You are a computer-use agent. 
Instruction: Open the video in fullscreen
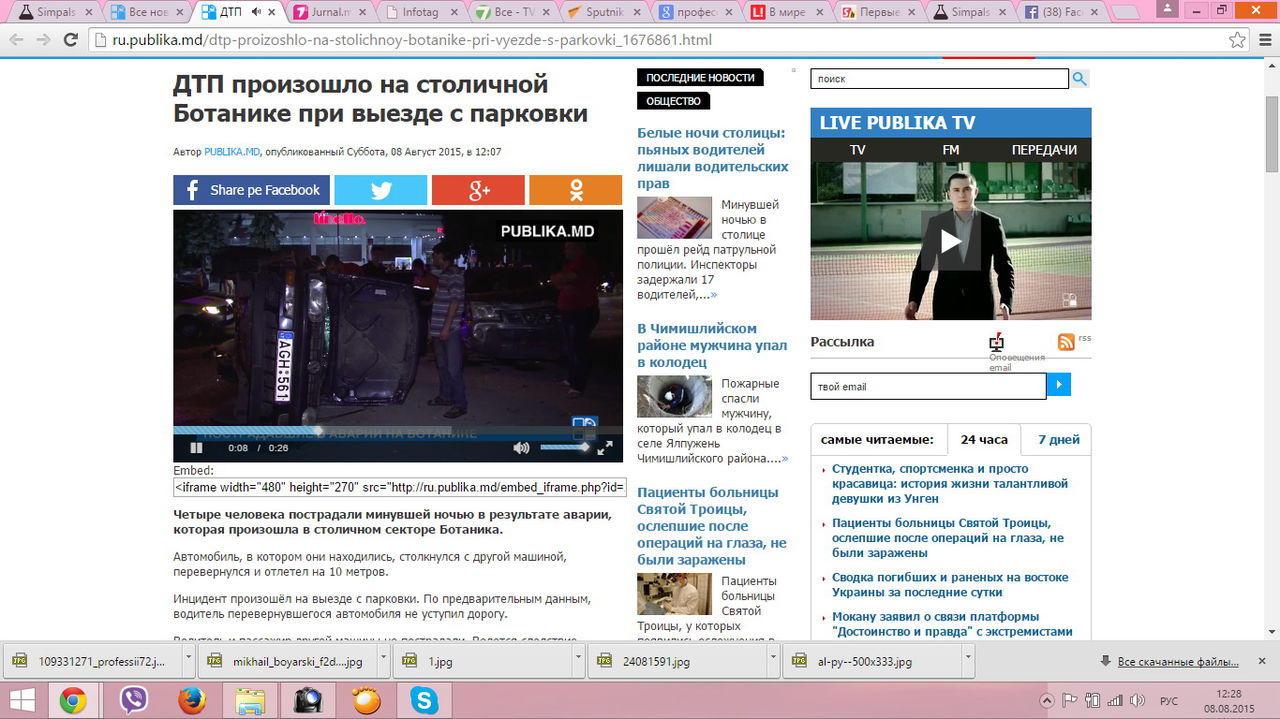pos(605,448)
